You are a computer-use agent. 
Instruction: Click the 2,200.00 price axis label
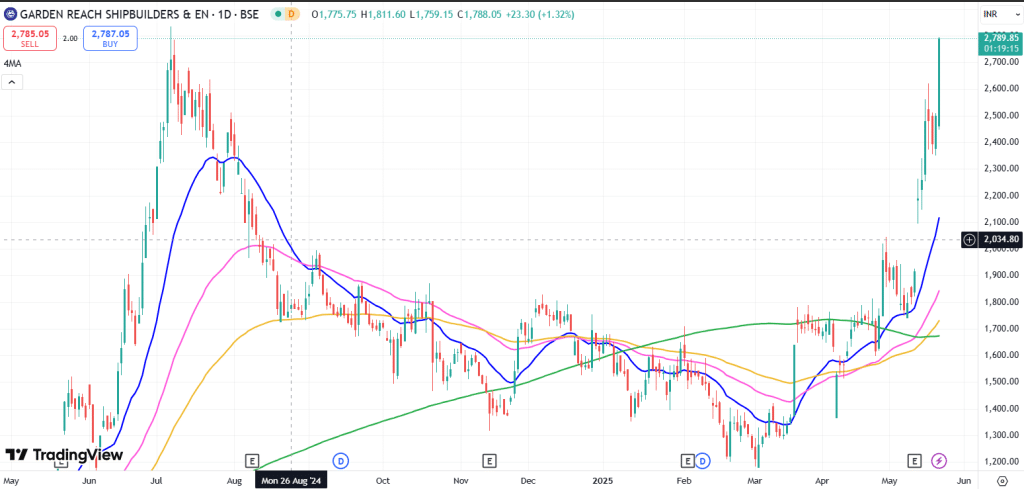click(1000, 195)
